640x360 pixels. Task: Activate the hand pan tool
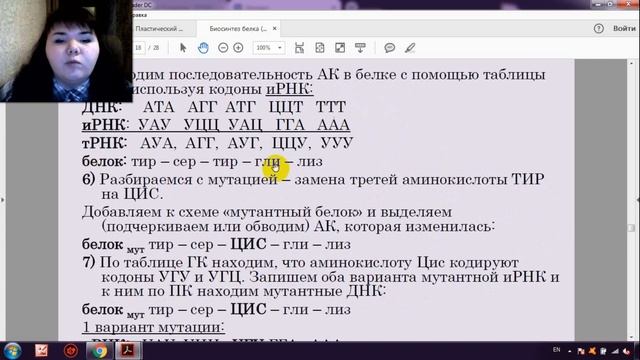click(203, 48)
